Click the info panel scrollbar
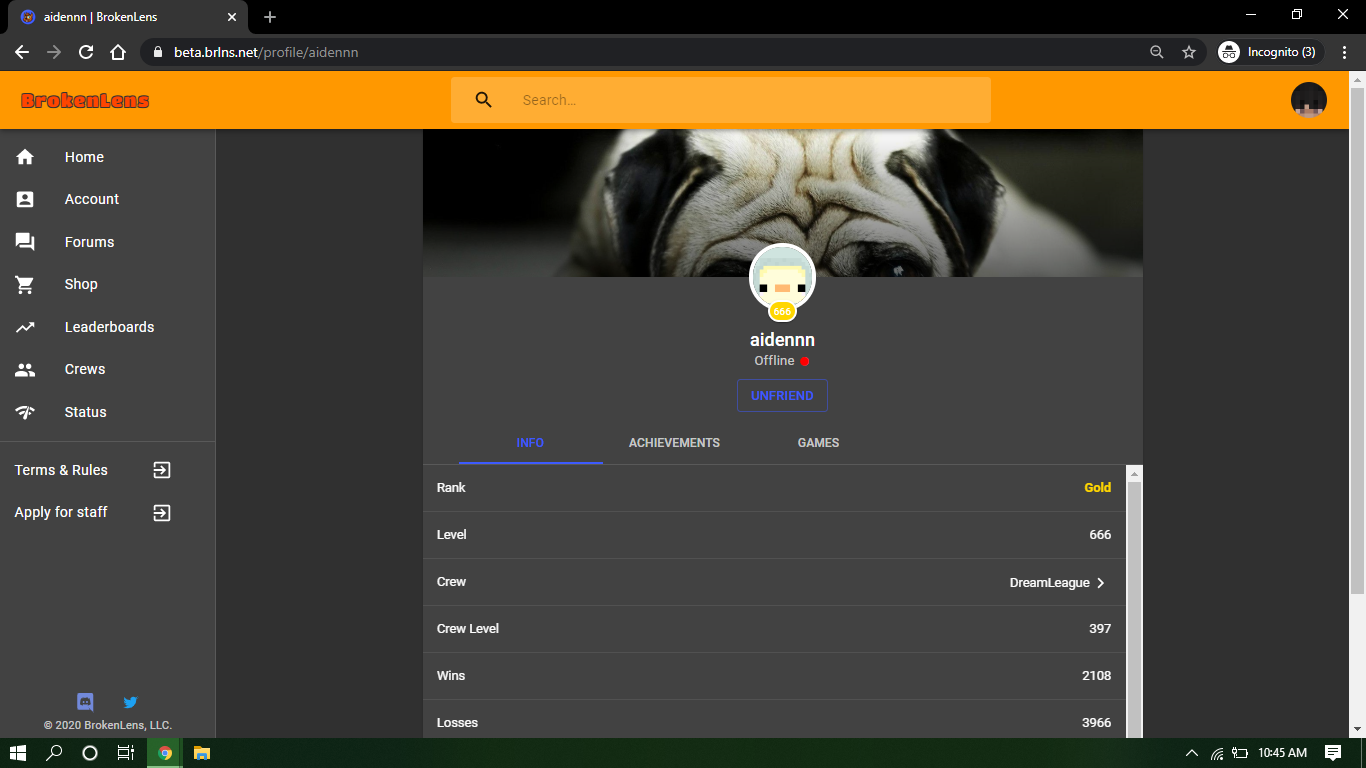 click(x=1134, y=600)
